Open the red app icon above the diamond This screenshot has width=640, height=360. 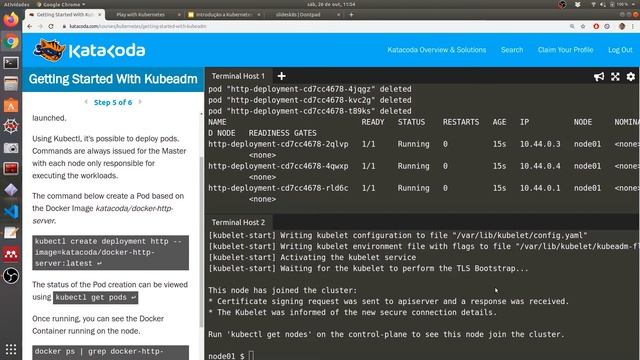11,169
